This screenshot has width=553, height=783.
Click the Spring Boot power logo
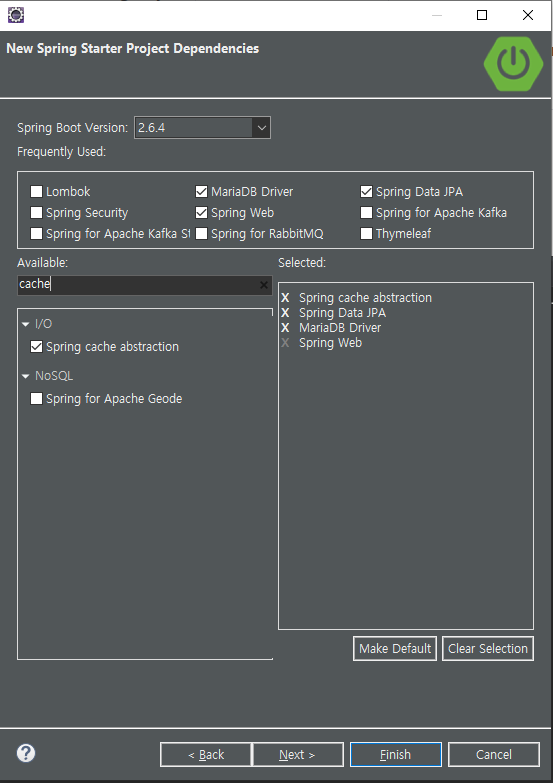coord(514,64)
